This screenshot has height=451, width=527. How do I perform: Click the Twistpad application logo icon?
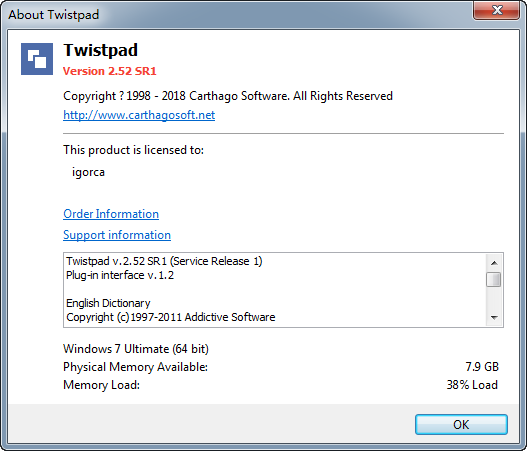(37, 59)
